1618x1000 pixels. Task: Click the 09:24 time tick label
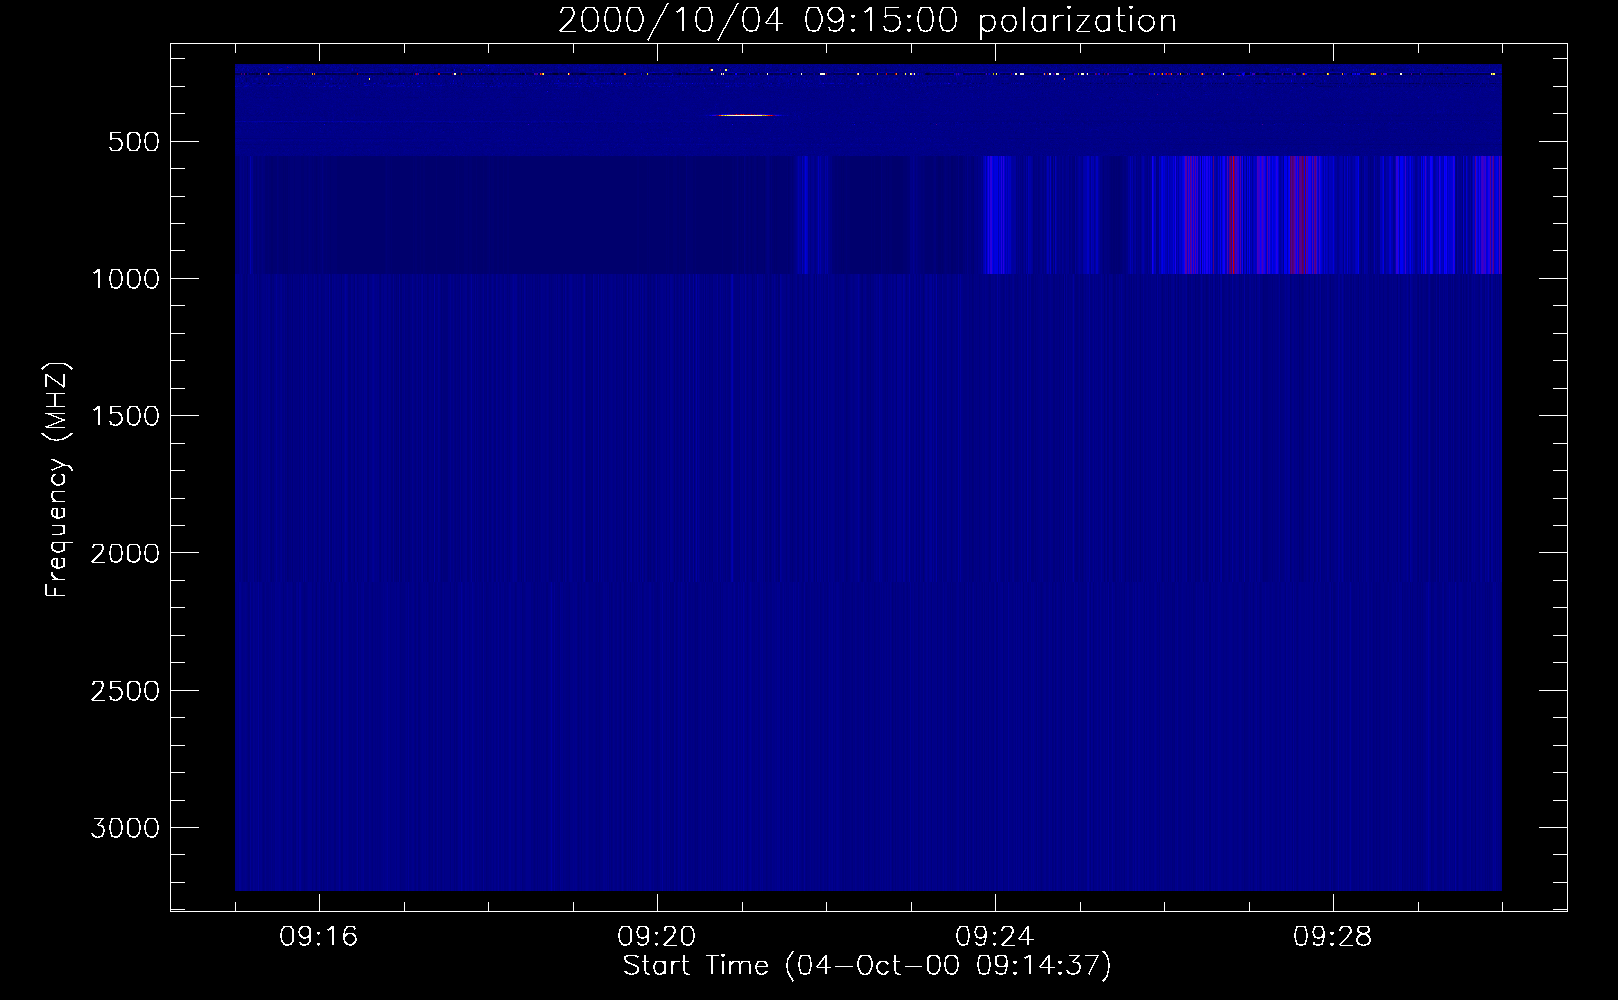pyautogui.click(x=995, y=937)
